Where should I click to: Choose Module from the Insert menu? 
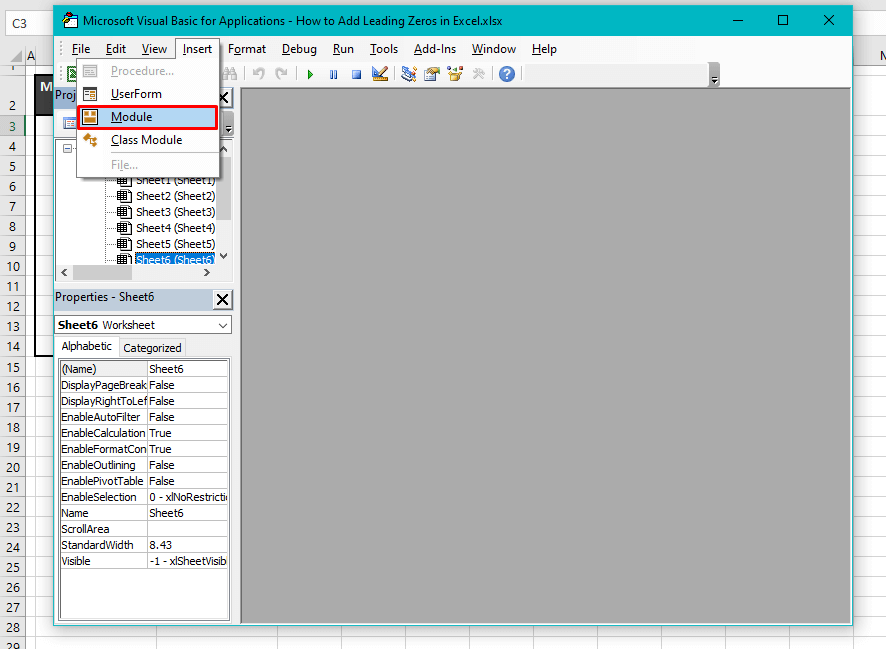(133, 116)
